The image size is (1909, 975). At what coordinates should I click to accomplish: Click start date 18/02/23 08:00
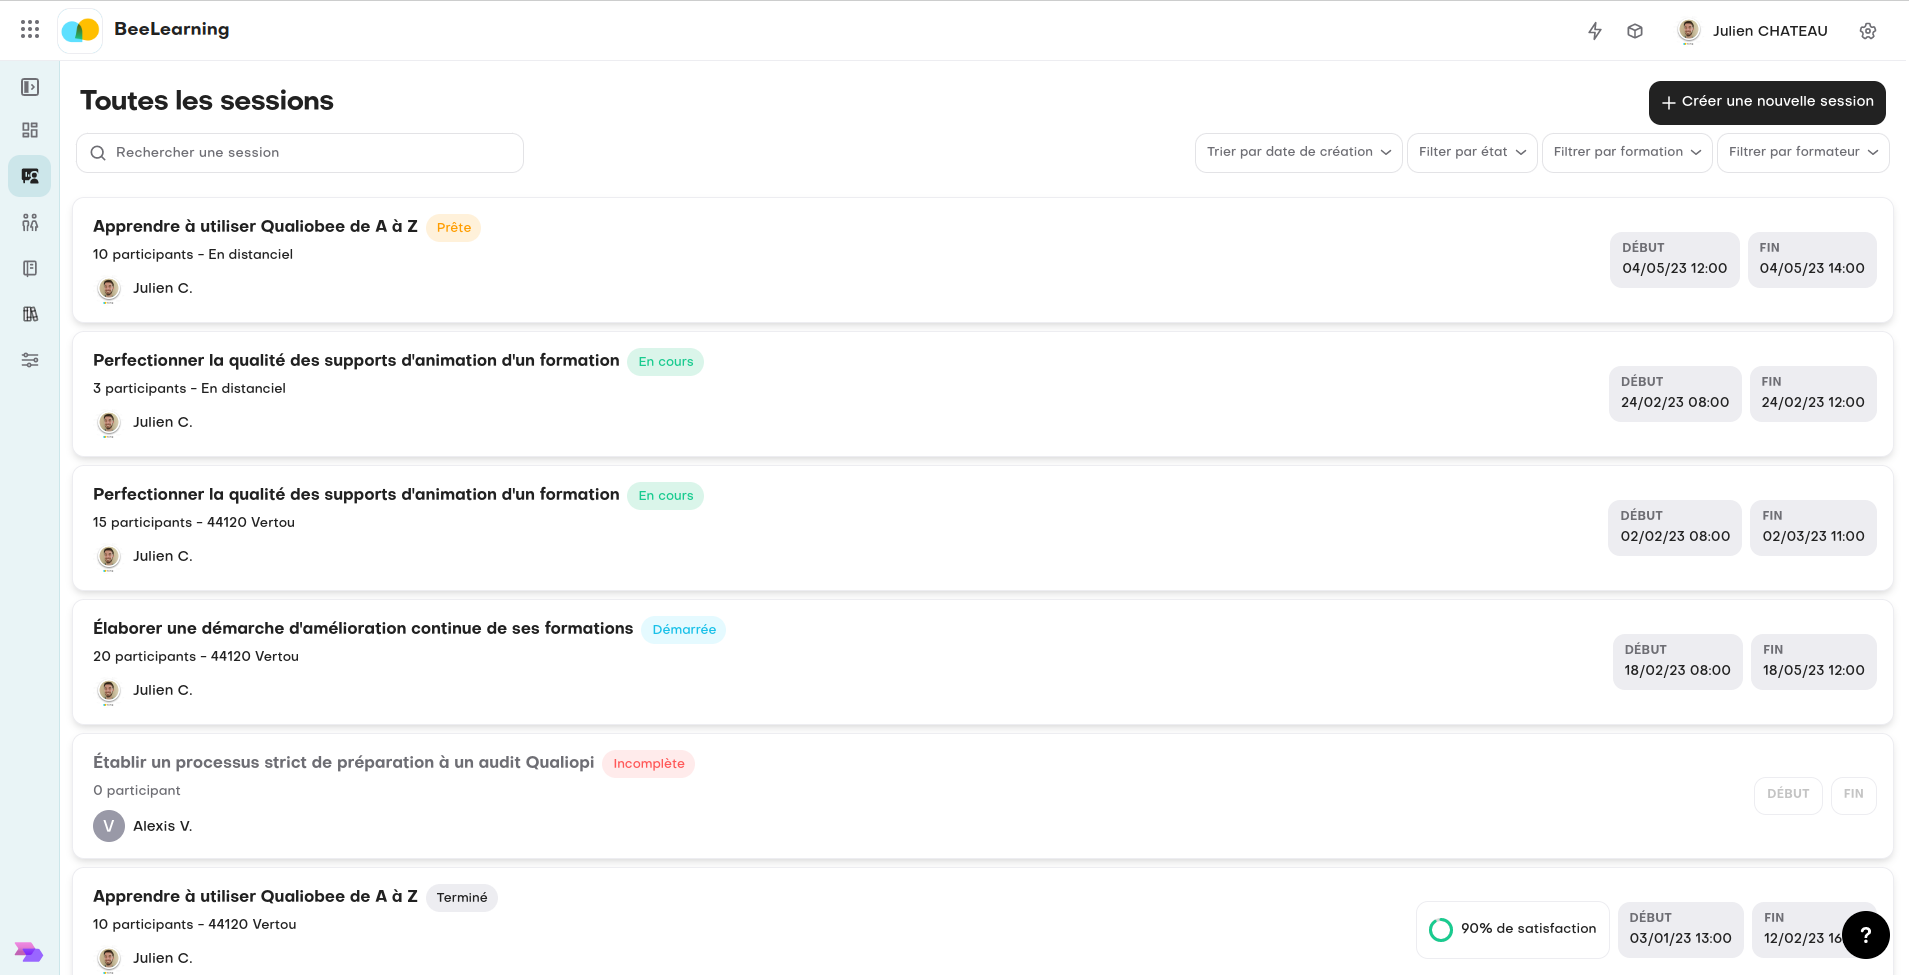click(1677, 662)
